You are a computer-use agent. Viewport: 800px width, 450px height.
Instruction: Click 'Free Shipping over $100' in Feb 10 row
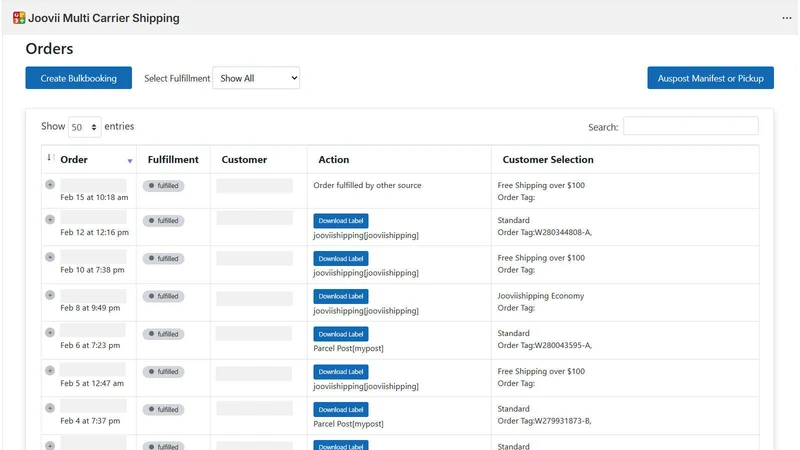[541, 258]
